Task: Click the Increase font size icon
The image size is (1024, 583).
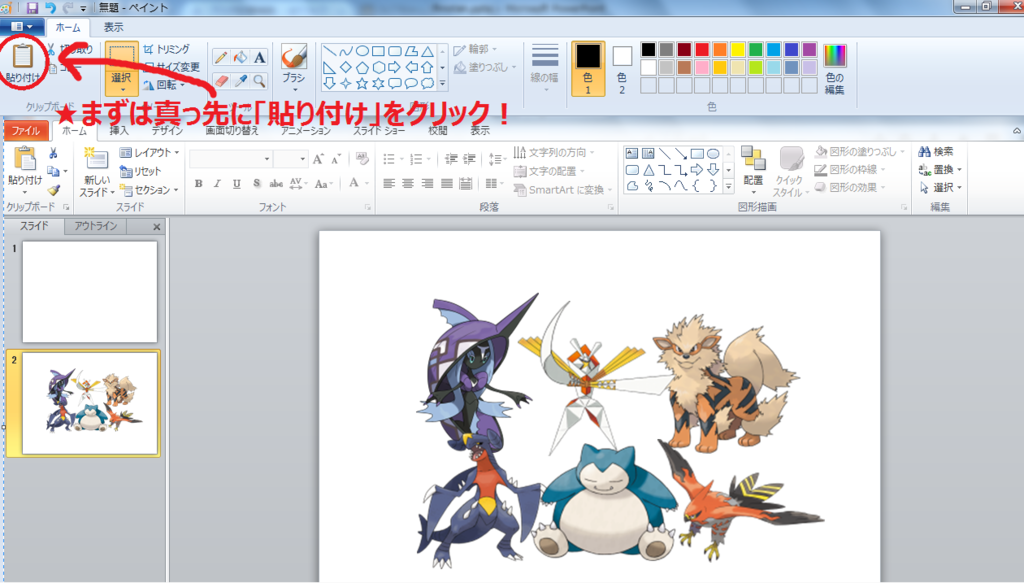Action: click(318, 159)
